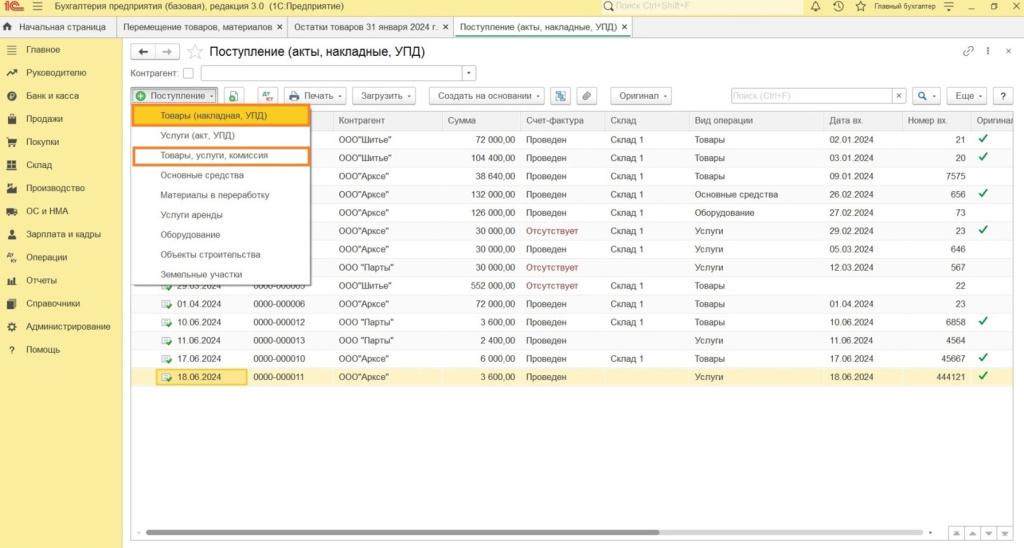This screenshot has width=1024, height=548.
Task: Collapse the Поступление dropdown button
Action: pos(174,96)
